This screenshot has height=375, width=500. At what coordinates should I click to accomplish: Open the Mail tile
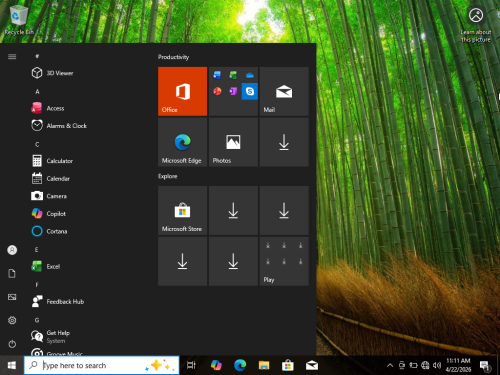click(x=284, y=91)
